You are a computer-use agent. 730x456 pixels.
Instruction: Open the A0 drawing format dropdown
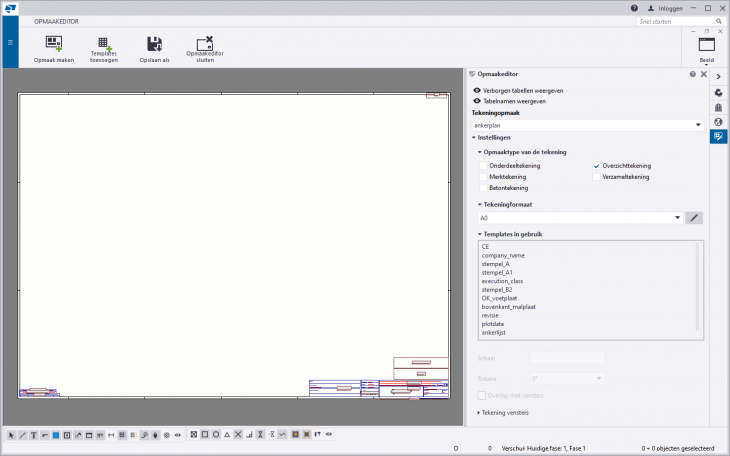677,217
